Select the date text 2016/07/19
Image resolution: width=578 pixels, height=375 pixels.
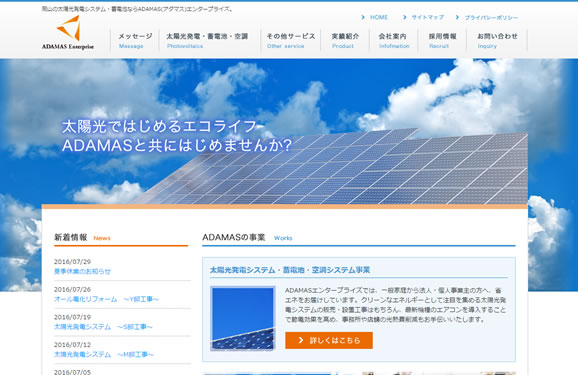tap(72, 317)
